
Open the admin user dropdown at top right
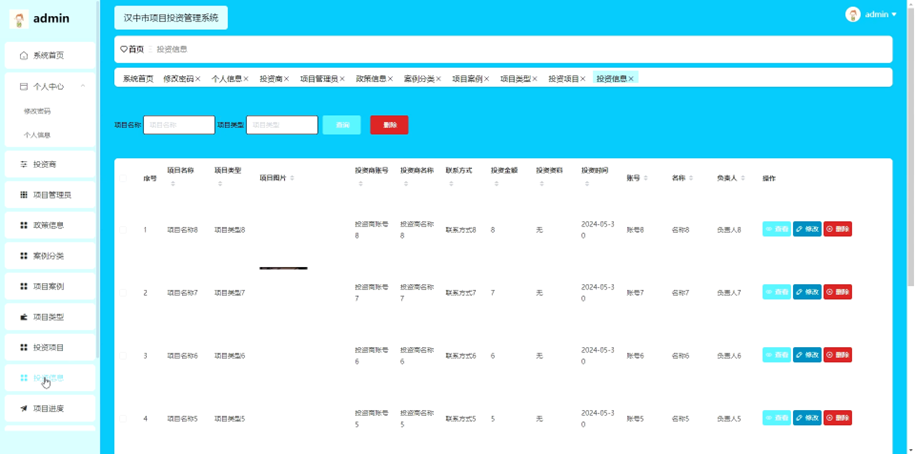tap(871, 15)
